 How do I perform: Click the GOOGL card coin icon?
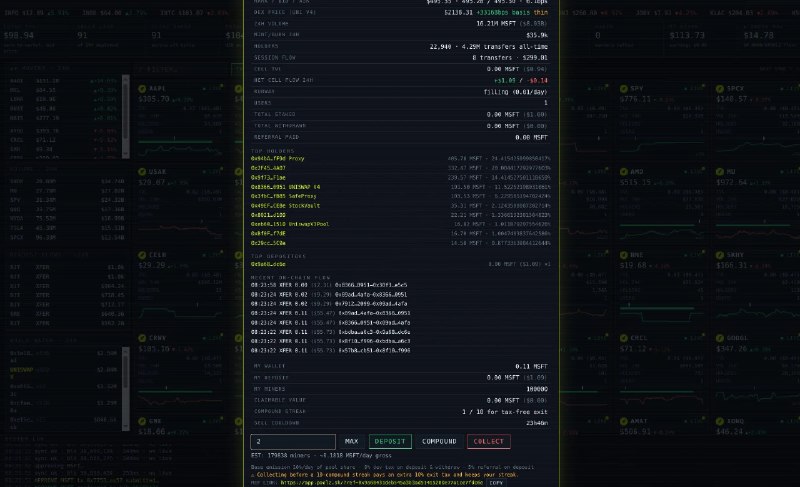click(x=720, y=338)
